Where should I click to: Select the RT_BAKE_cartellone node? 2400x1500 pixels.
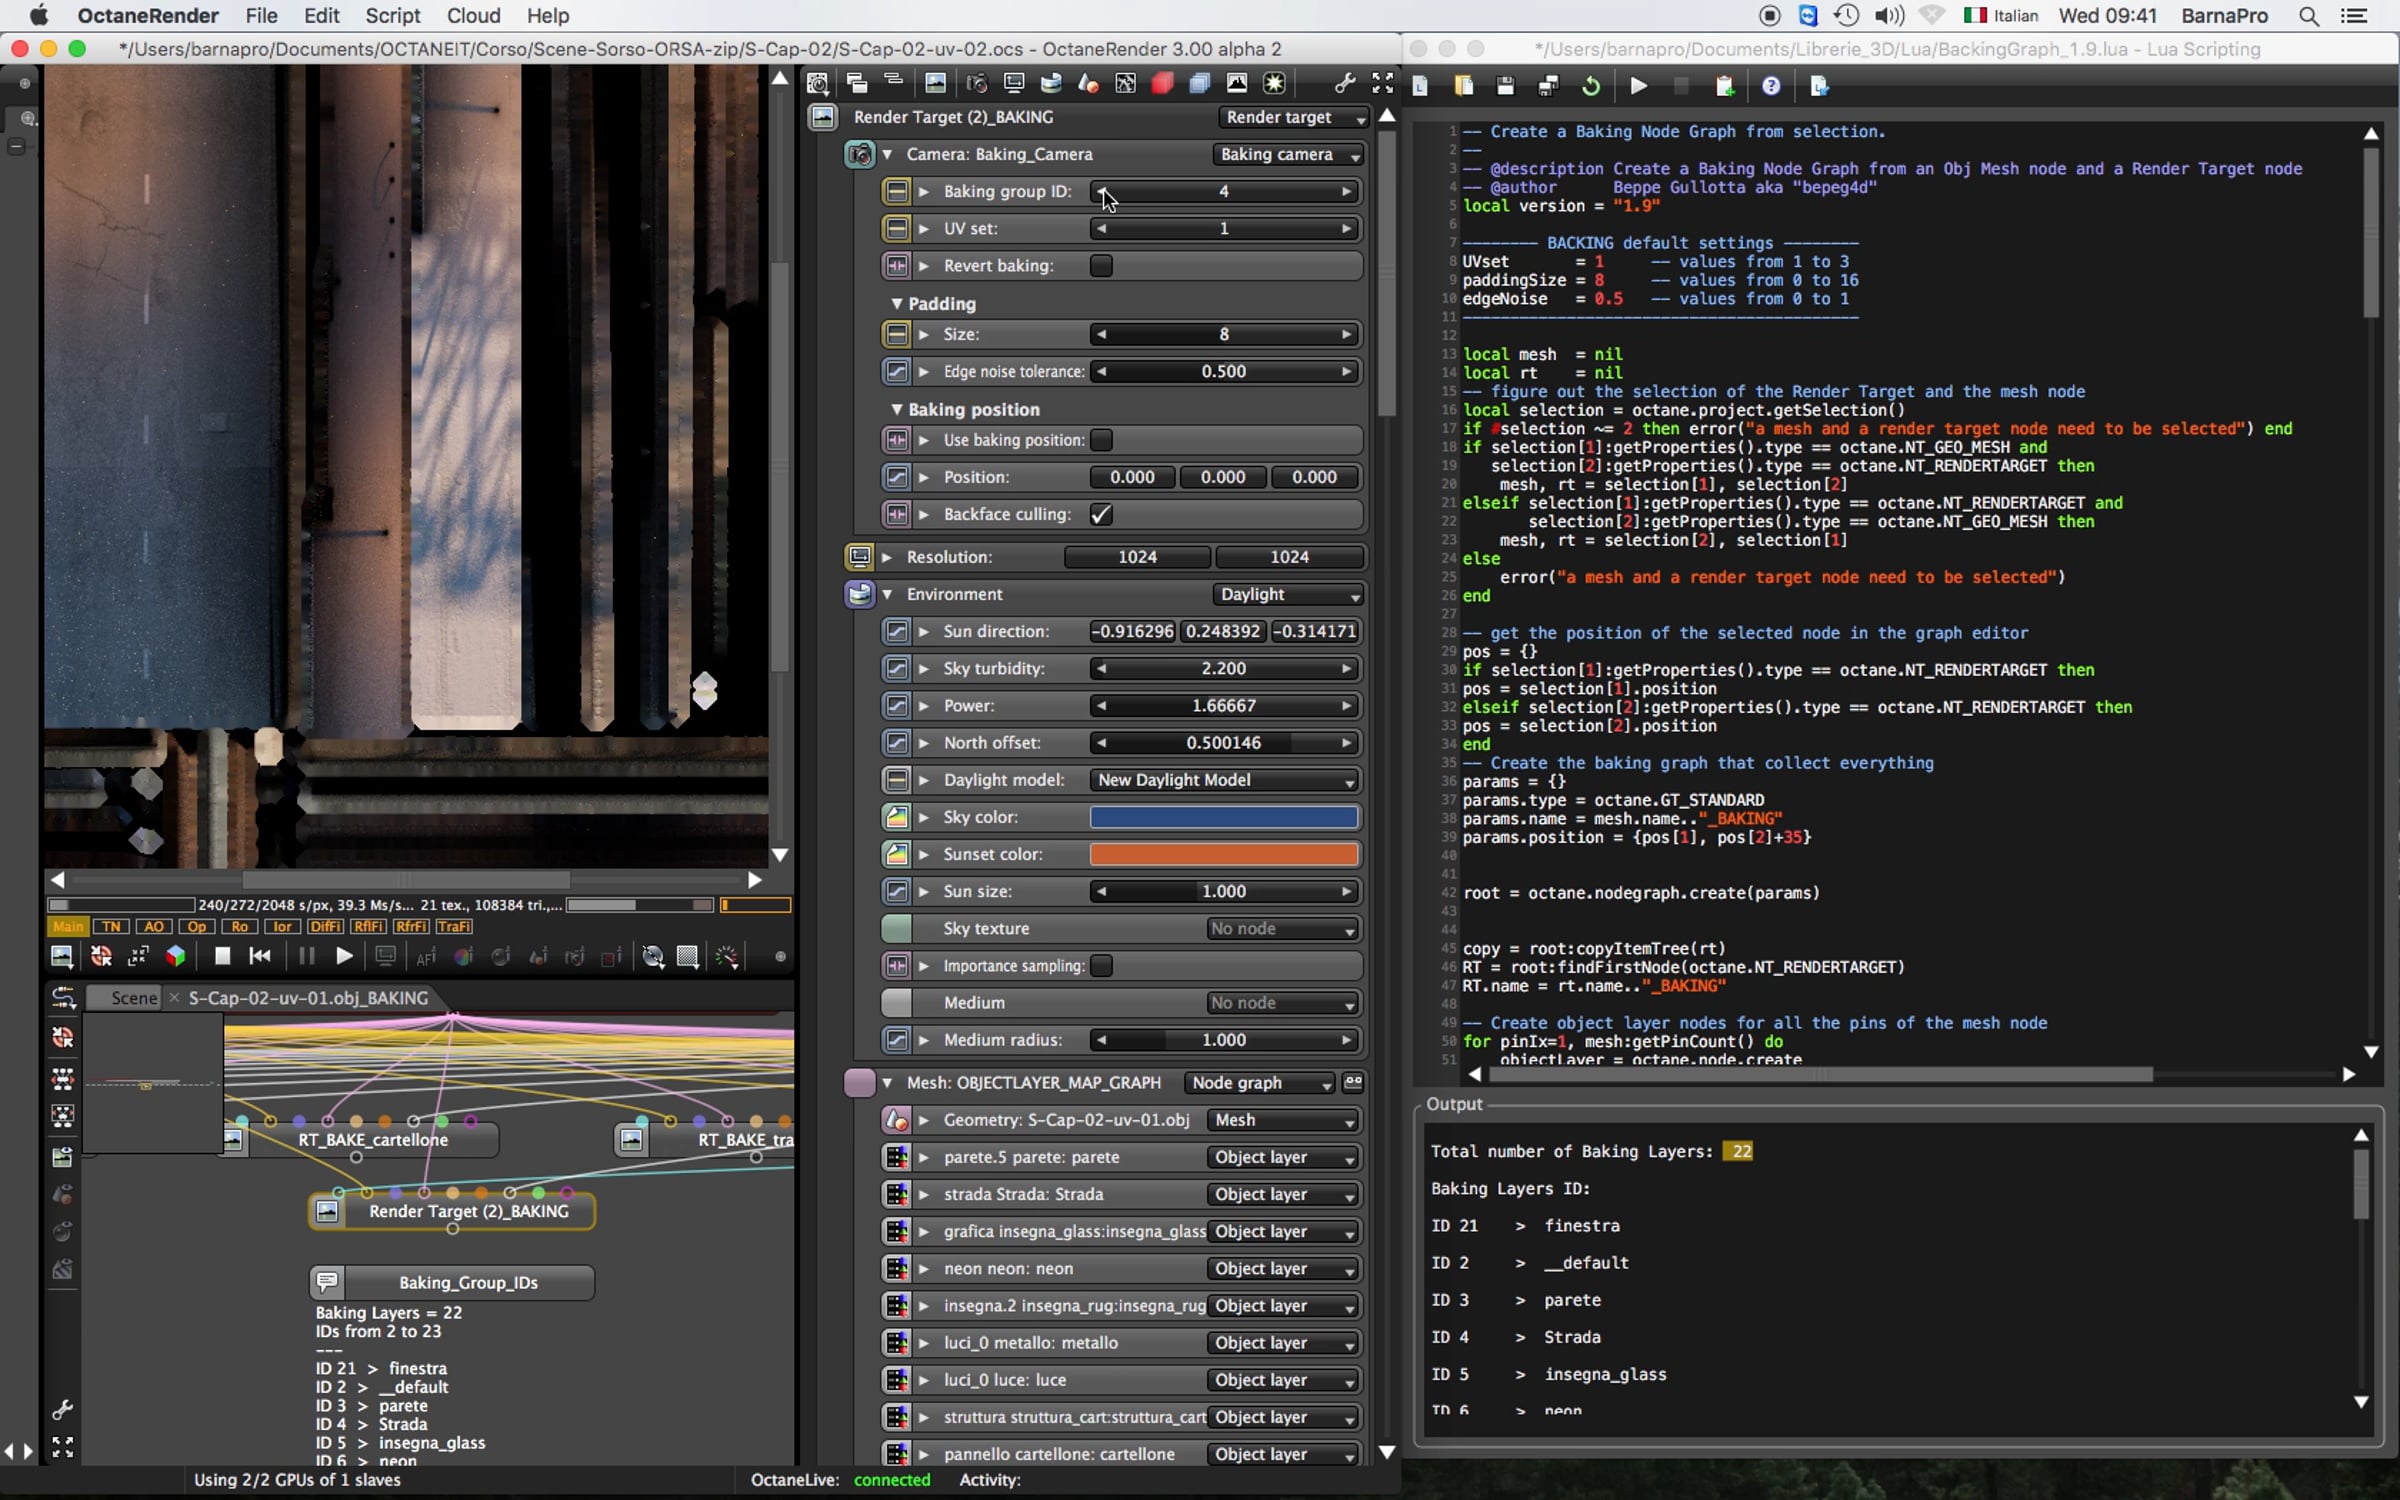361,1140
